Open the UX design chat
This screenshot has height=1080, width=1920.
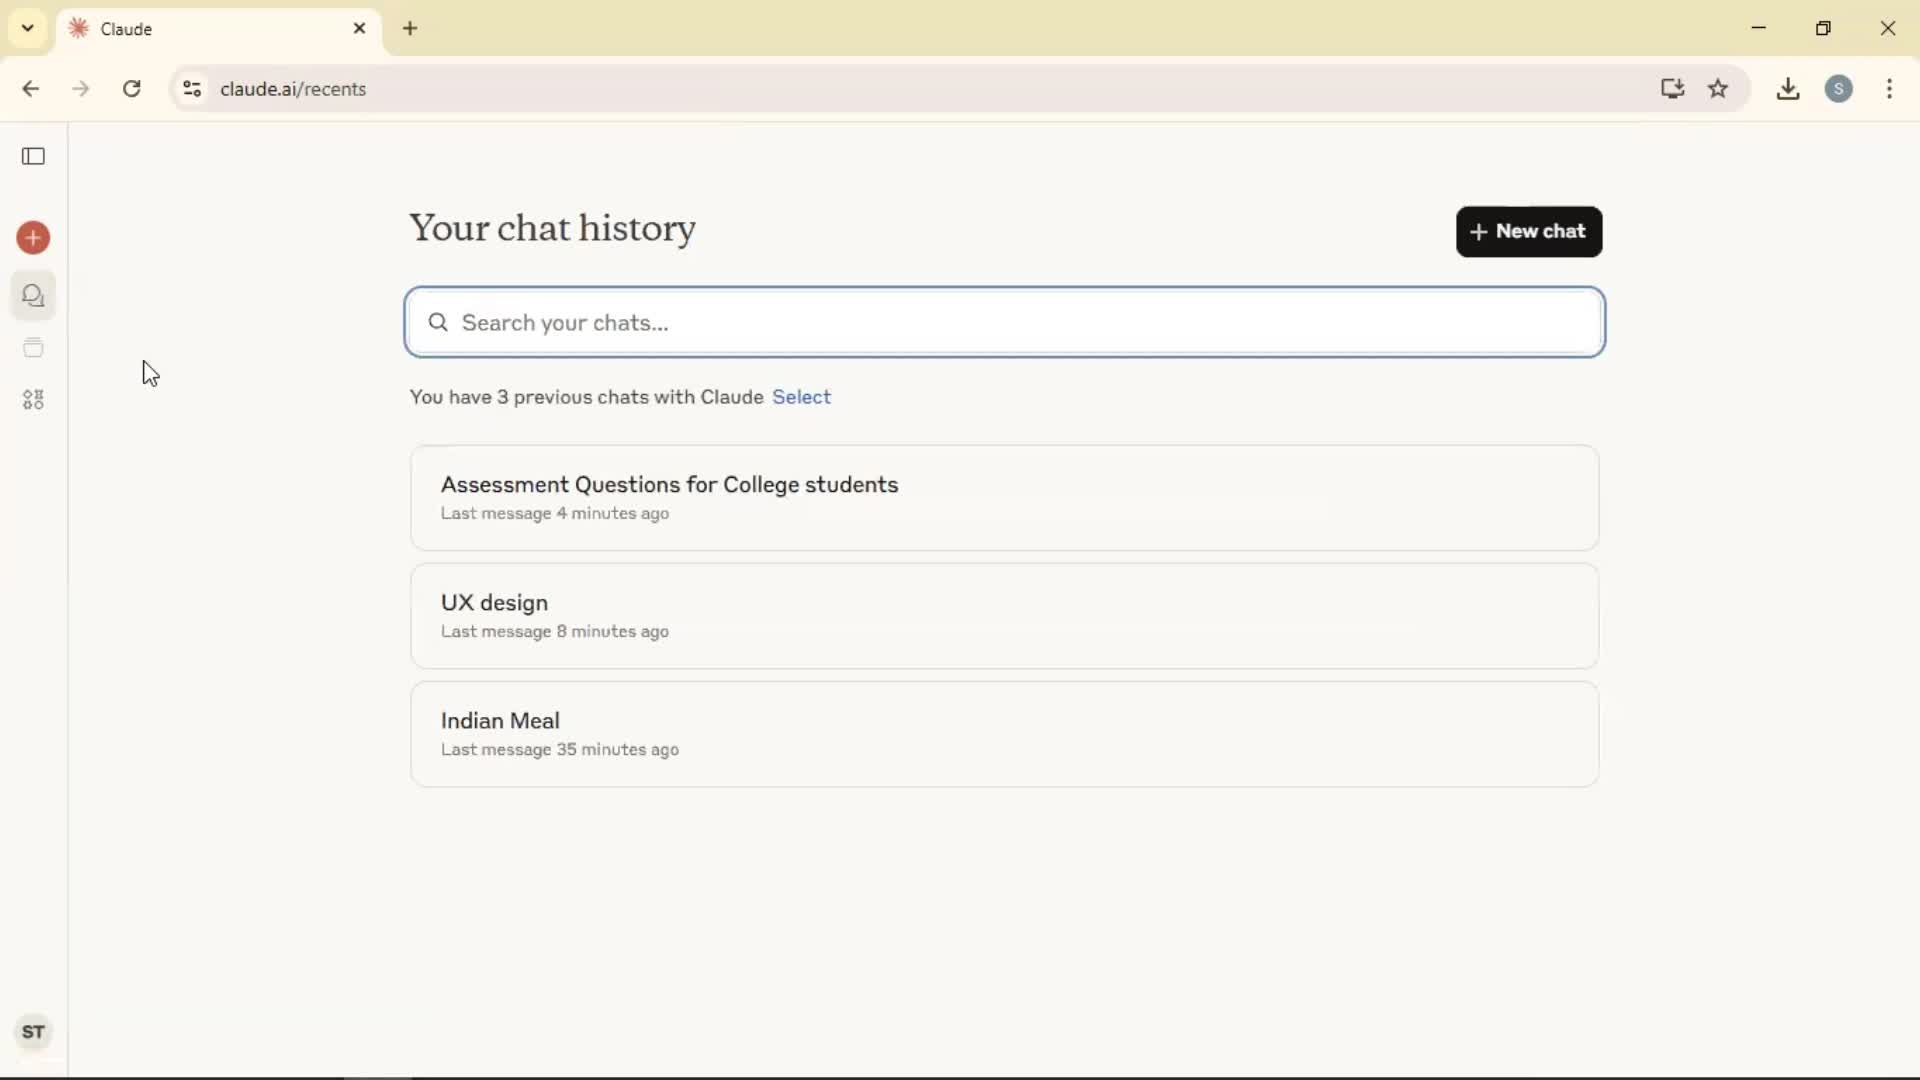(x=1004, y=616)
